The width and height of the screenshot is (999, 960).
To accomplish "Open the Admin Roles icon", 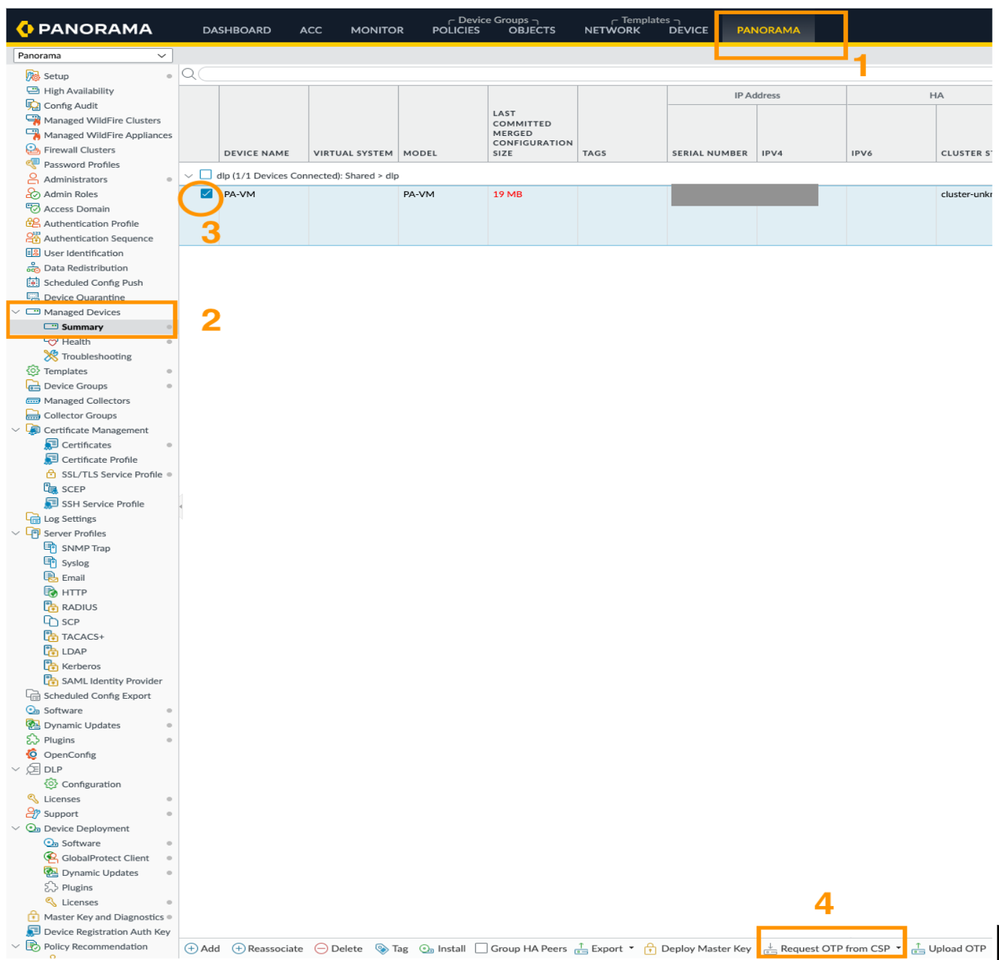I will coord(32,194).
